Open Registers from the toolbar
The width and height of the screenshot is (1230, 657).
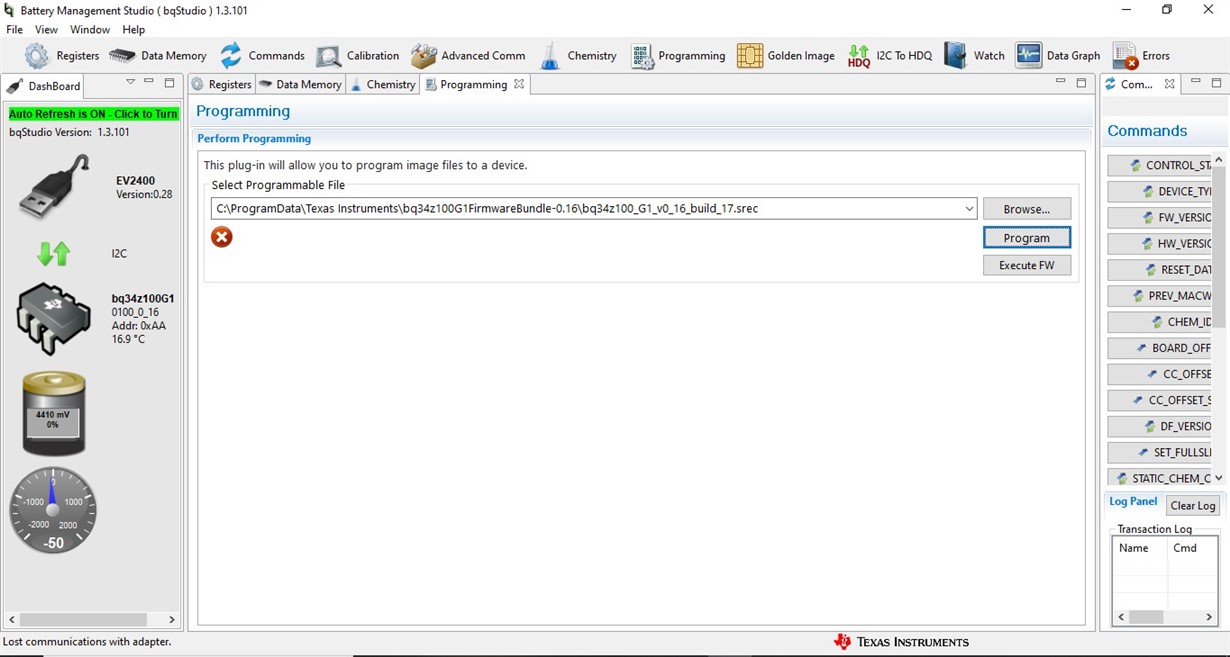62,56
